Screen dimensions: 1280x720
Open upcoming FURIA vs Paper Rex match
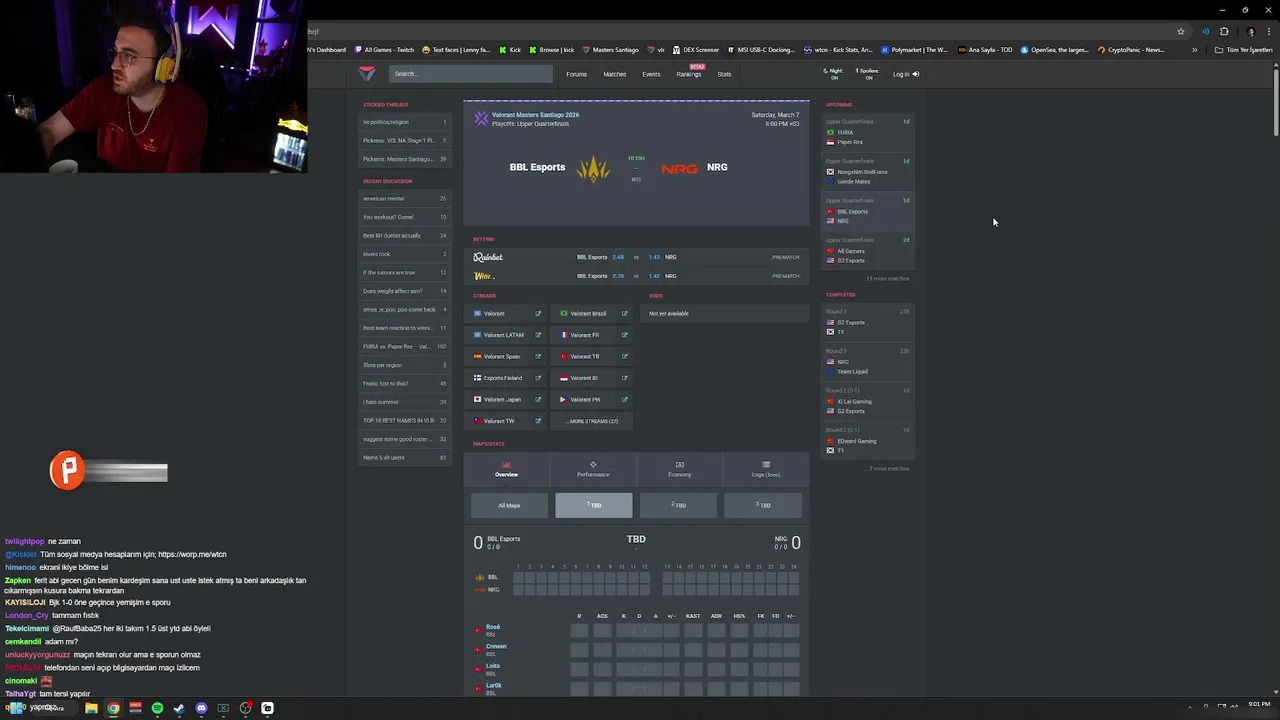(x=867, y=132)
